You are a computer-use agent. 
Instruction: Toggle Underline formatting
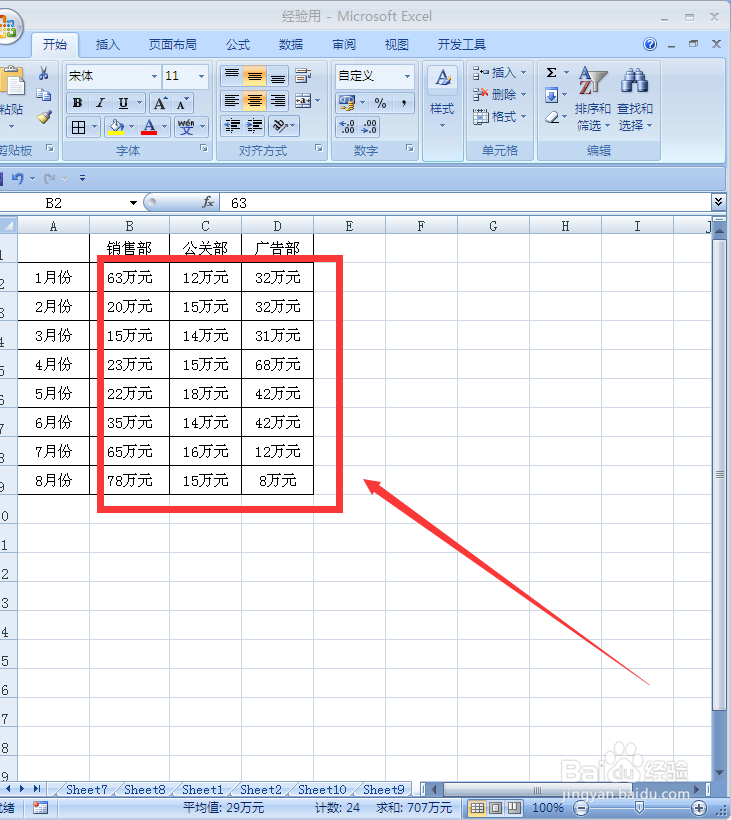[123, 102]
